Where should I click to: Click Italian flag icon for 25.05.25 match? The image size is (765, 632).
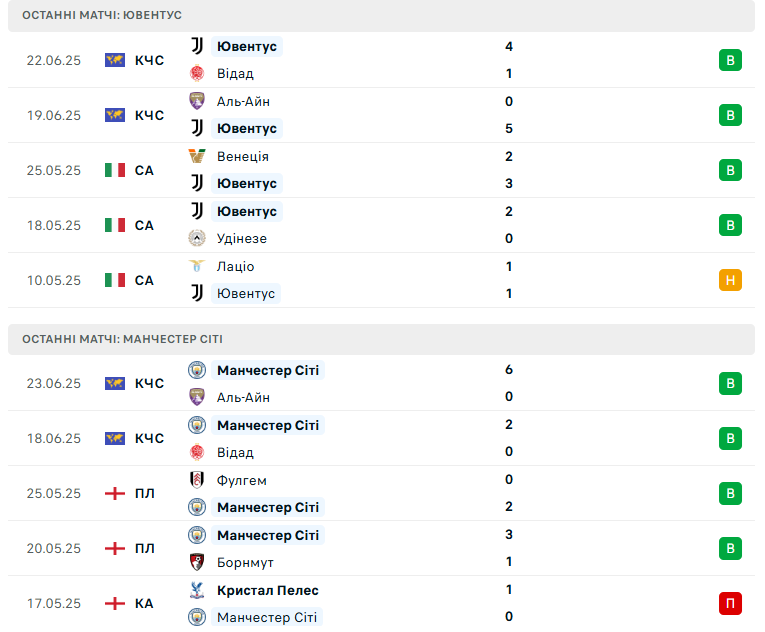[x=115, y=170]
